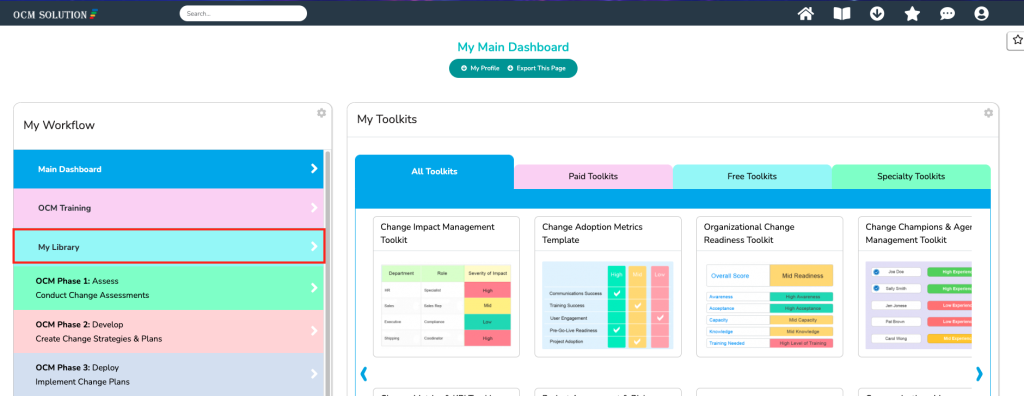Click the next toolkits carousel arrow
This screenshot has width=1024, height=396.
point(979,374)
